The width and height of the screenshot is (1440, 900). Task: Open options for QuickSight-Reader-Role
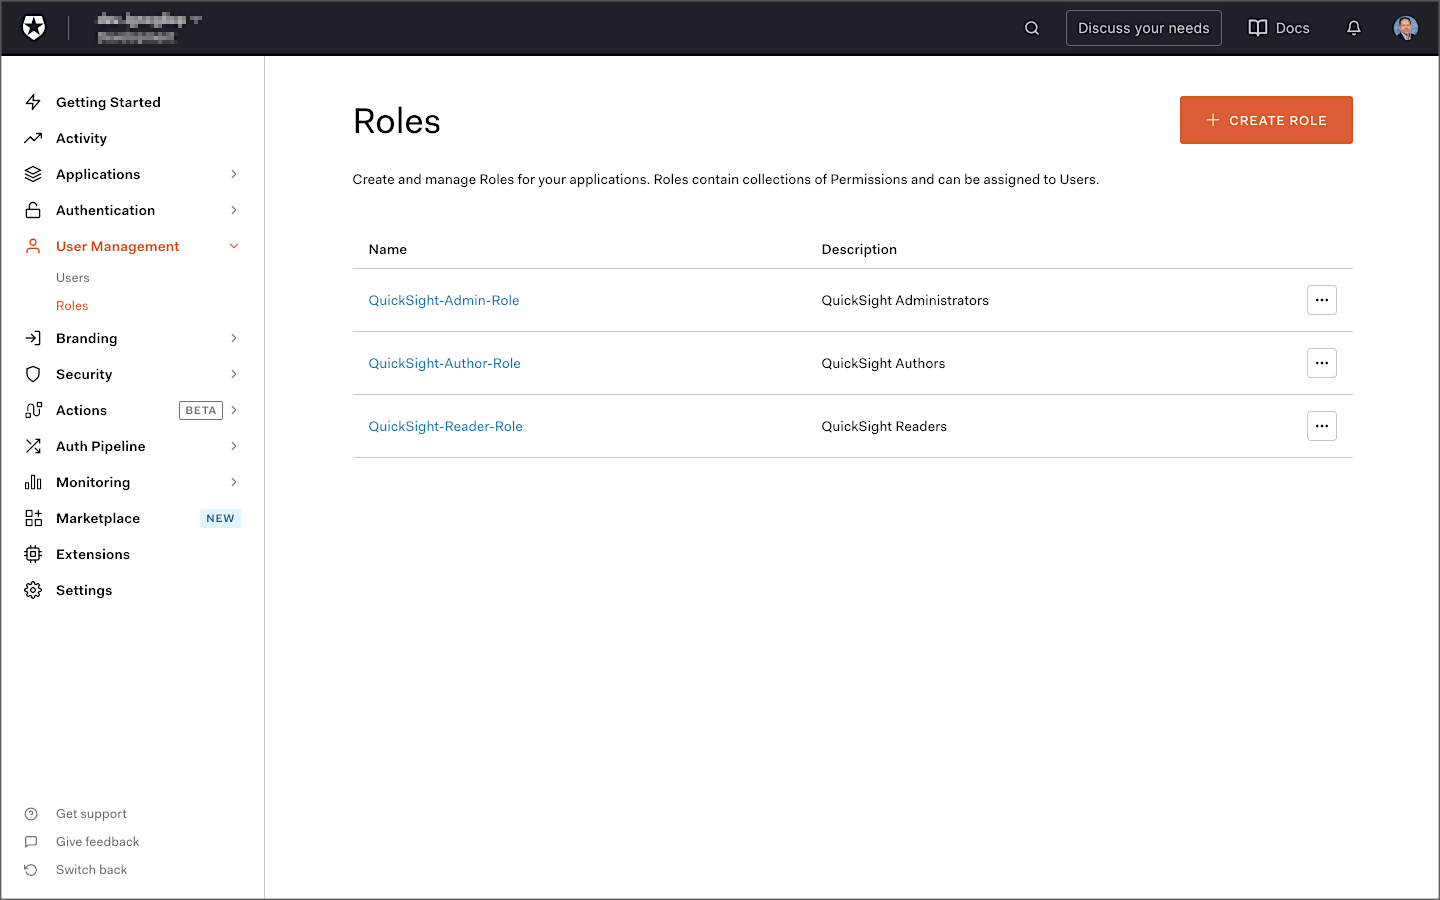point(1321,426)
